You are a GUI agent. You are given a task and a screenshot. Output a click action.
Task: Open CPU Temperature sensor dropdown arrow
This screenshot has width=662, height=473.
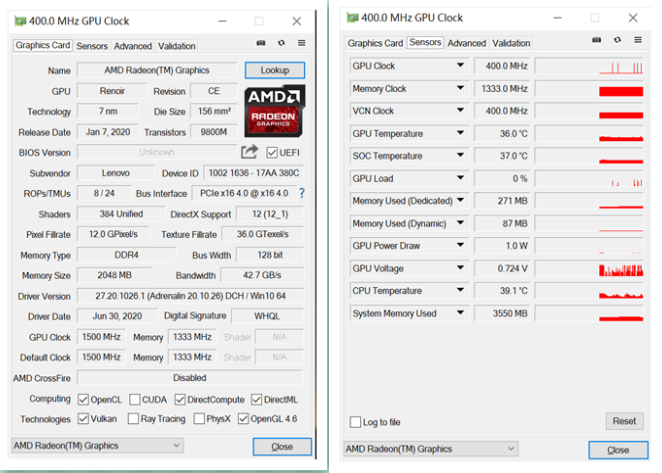[460, 290]
